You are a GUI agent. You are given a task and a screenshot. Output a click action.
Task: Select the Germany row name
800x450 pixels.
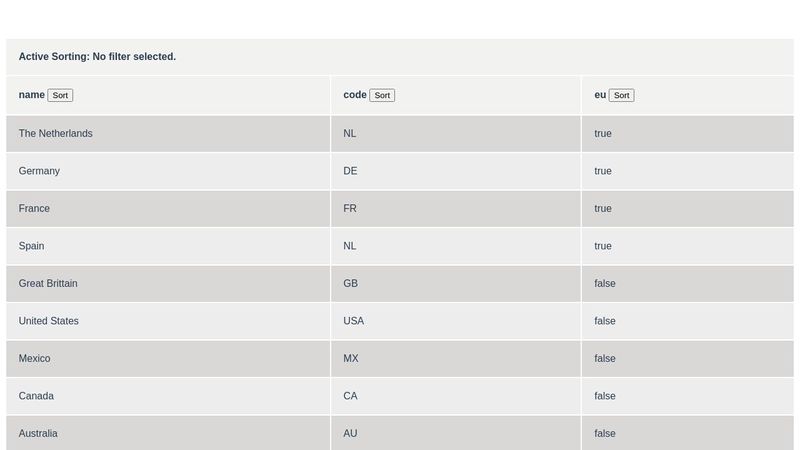(39, 171)
